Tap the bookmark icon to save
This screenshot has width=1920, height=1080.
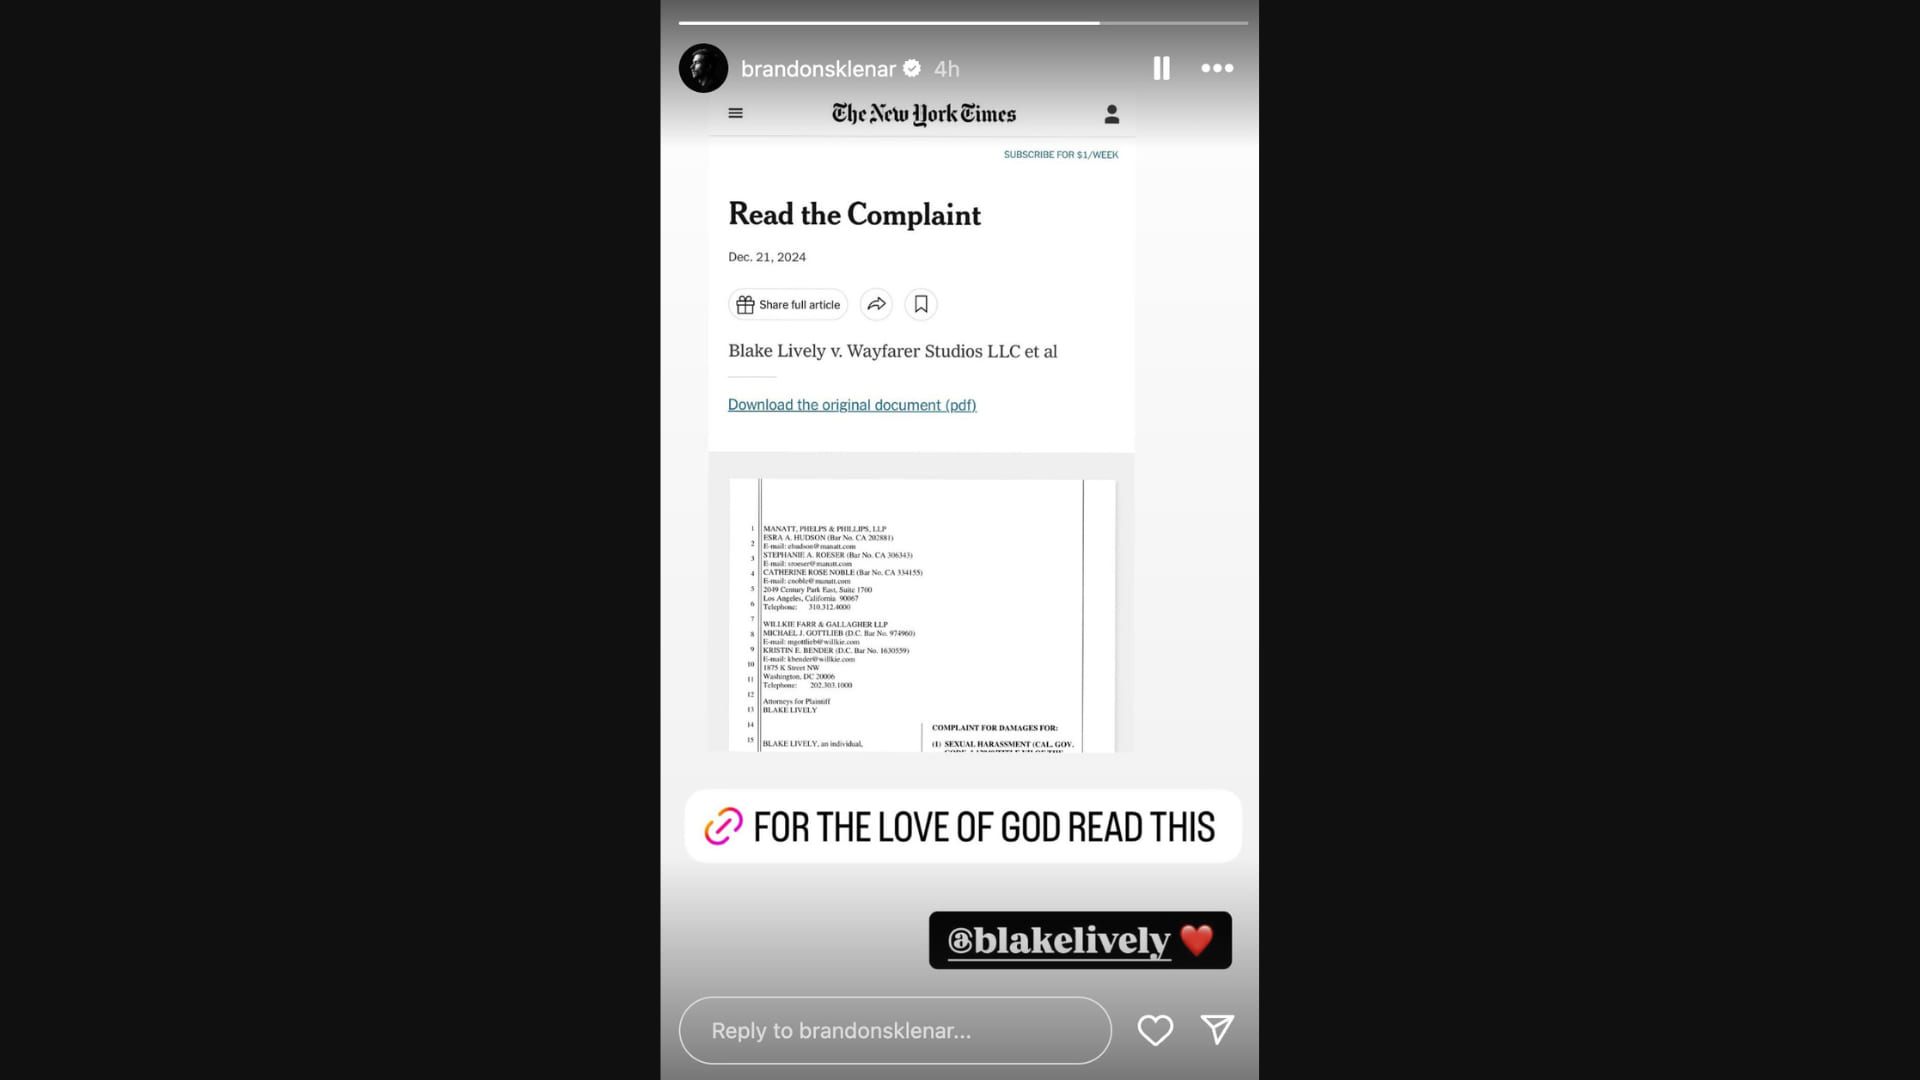pyautogui.click(x=920, y=303)
